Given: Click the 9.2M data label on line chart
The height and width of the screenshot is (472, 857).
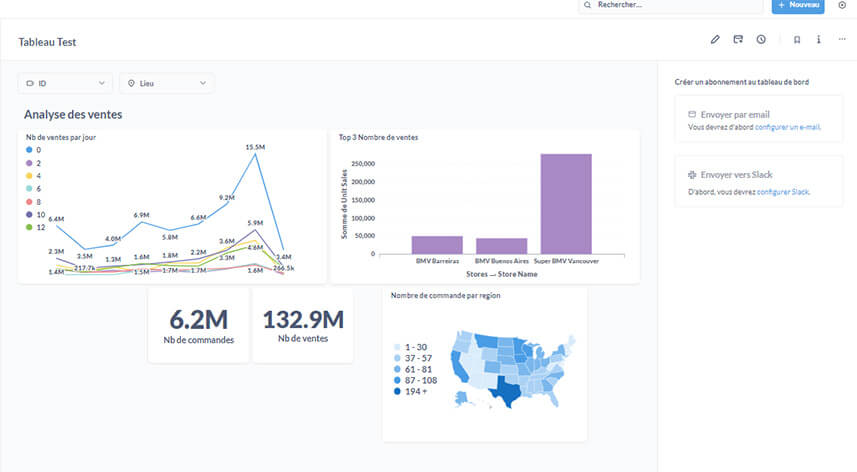Looking at the screenshot, I should point(226,198).
